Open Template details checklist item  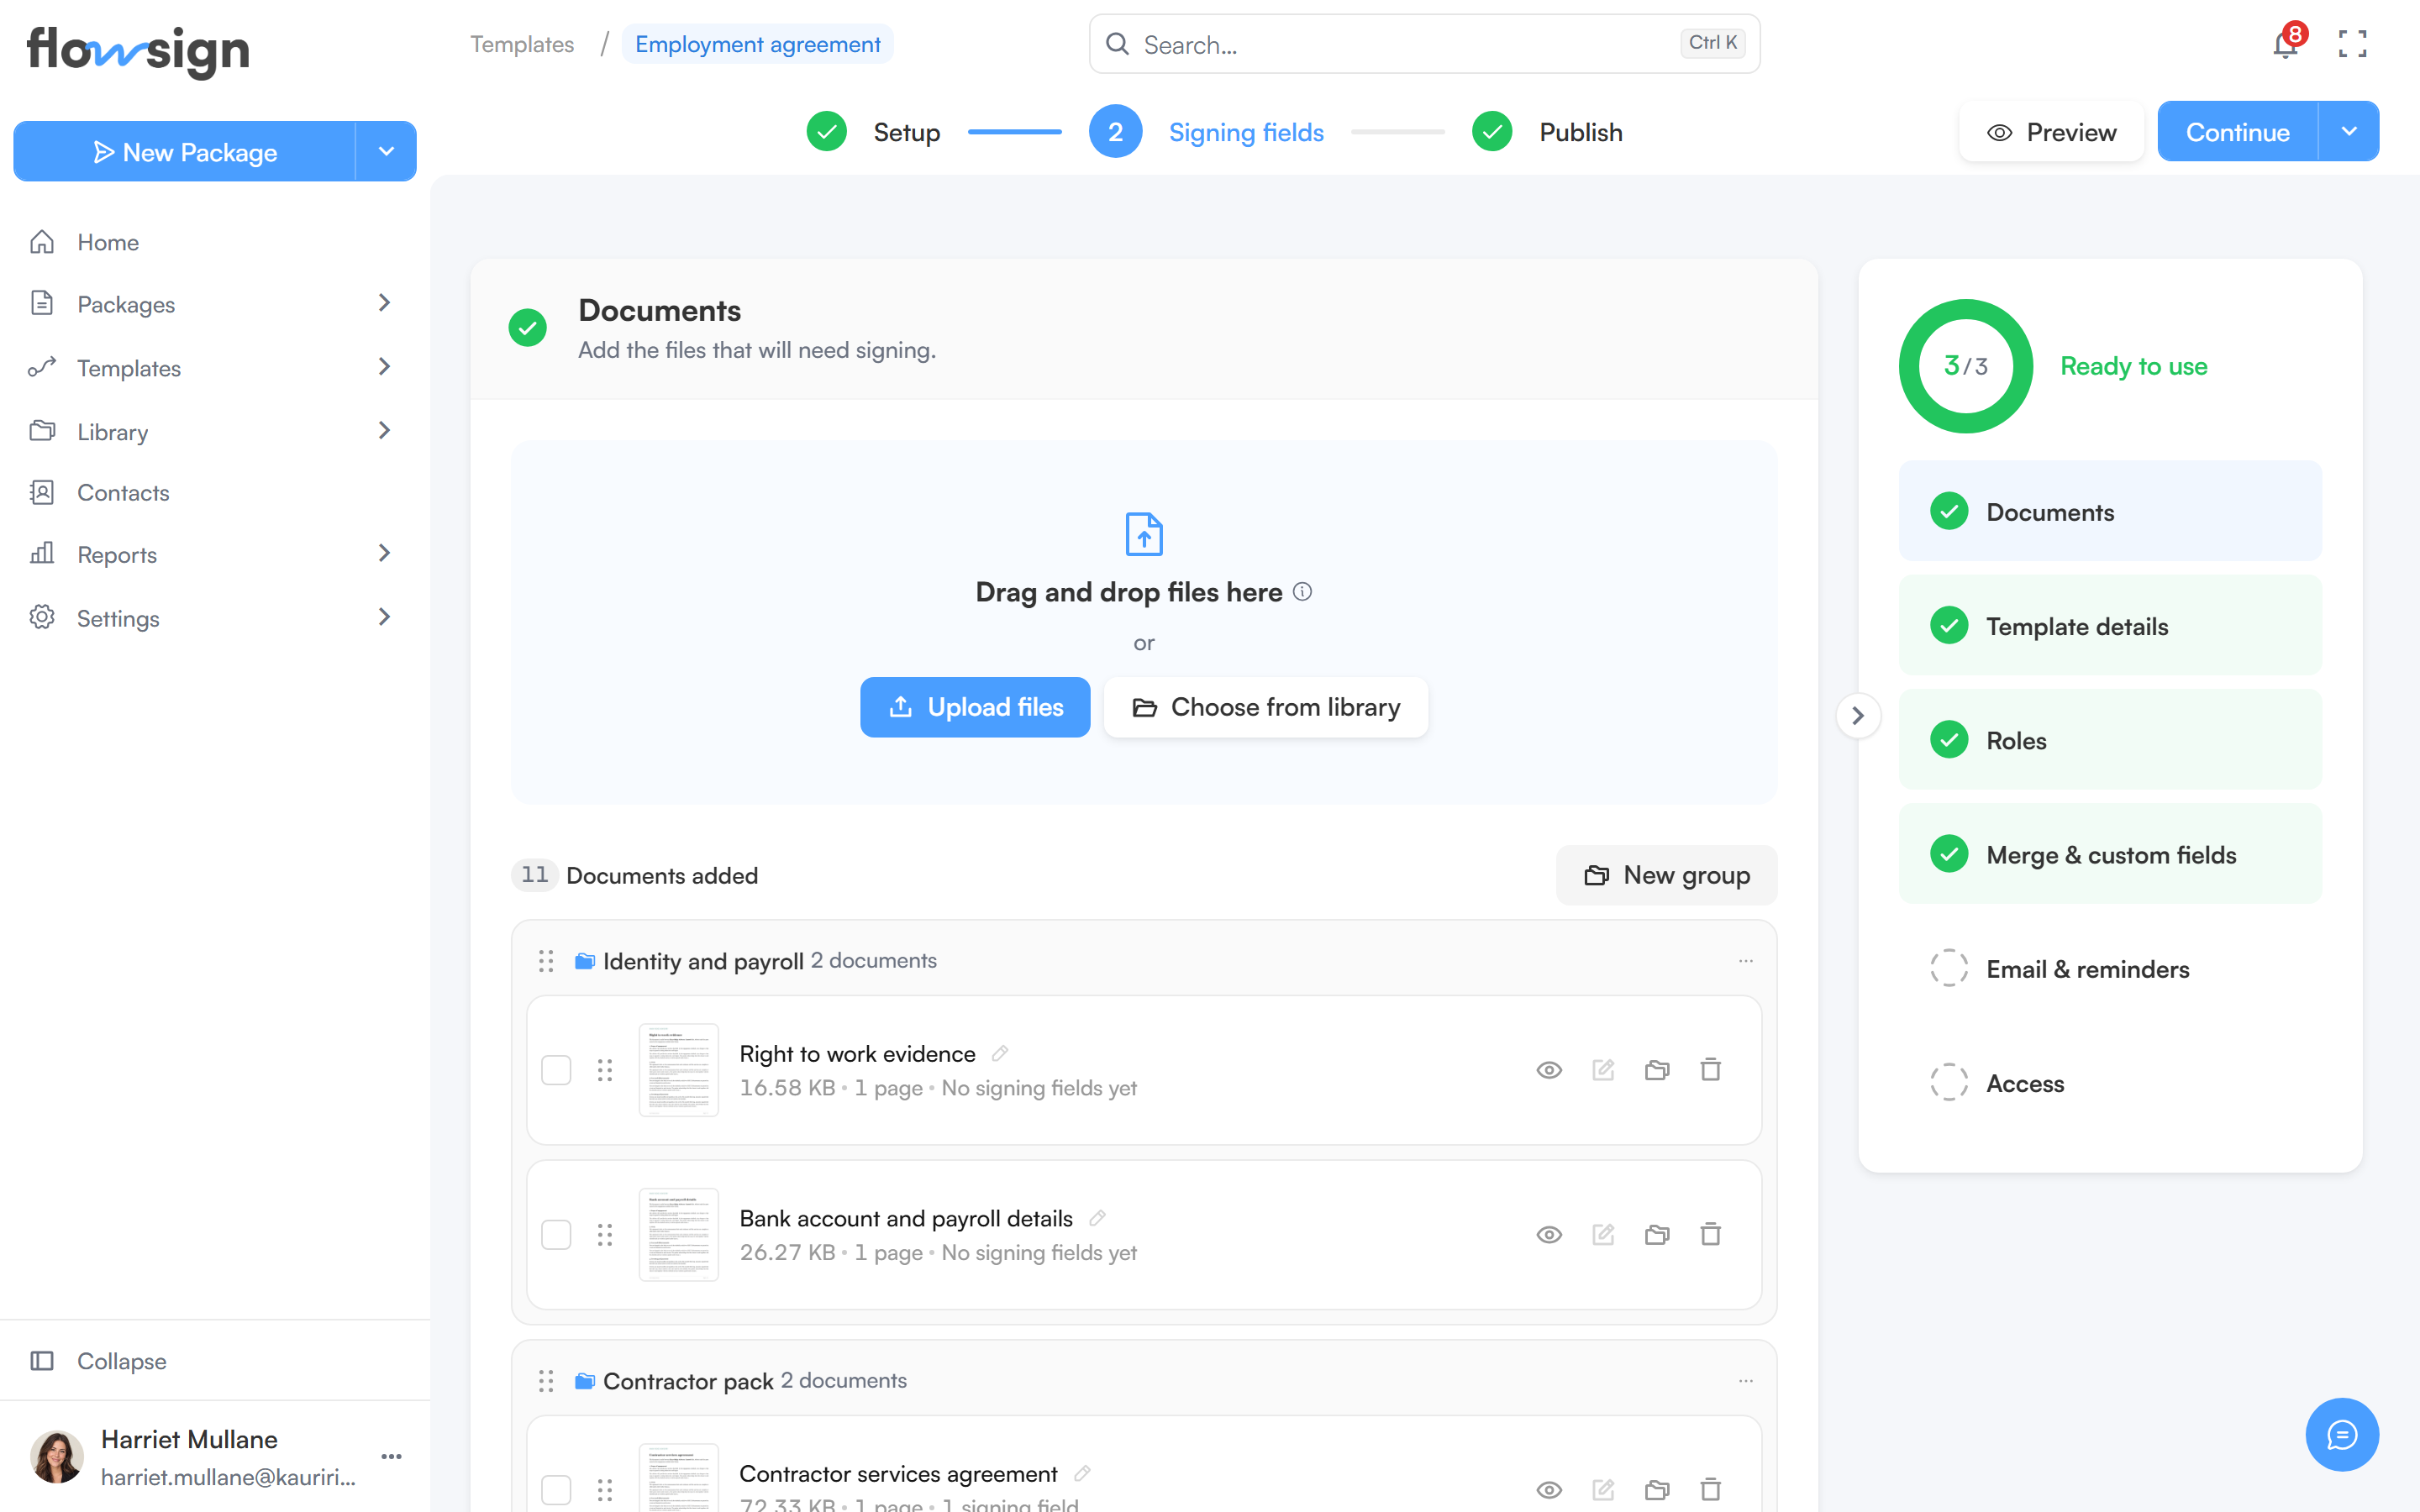coord(2110,626)
